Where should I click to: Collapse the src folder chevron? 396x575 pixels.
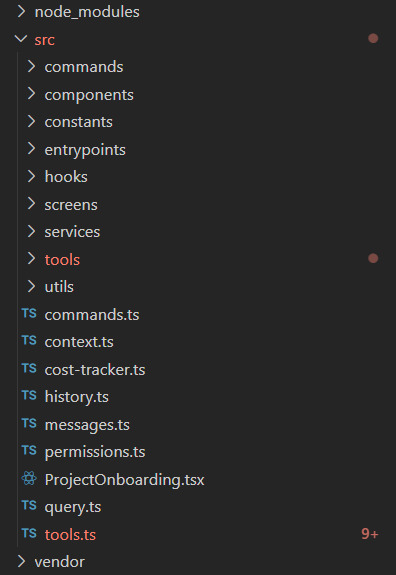coord(21,39)
